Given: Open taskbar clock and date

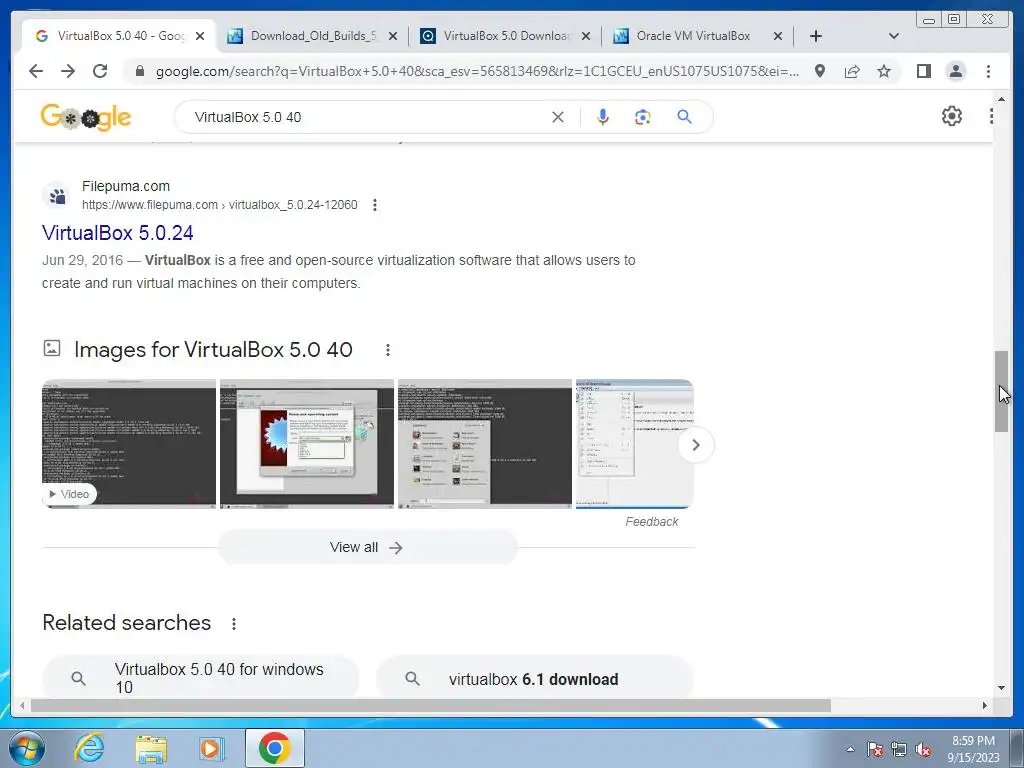Looking at the screenshot, I should [x=973, y=749].
